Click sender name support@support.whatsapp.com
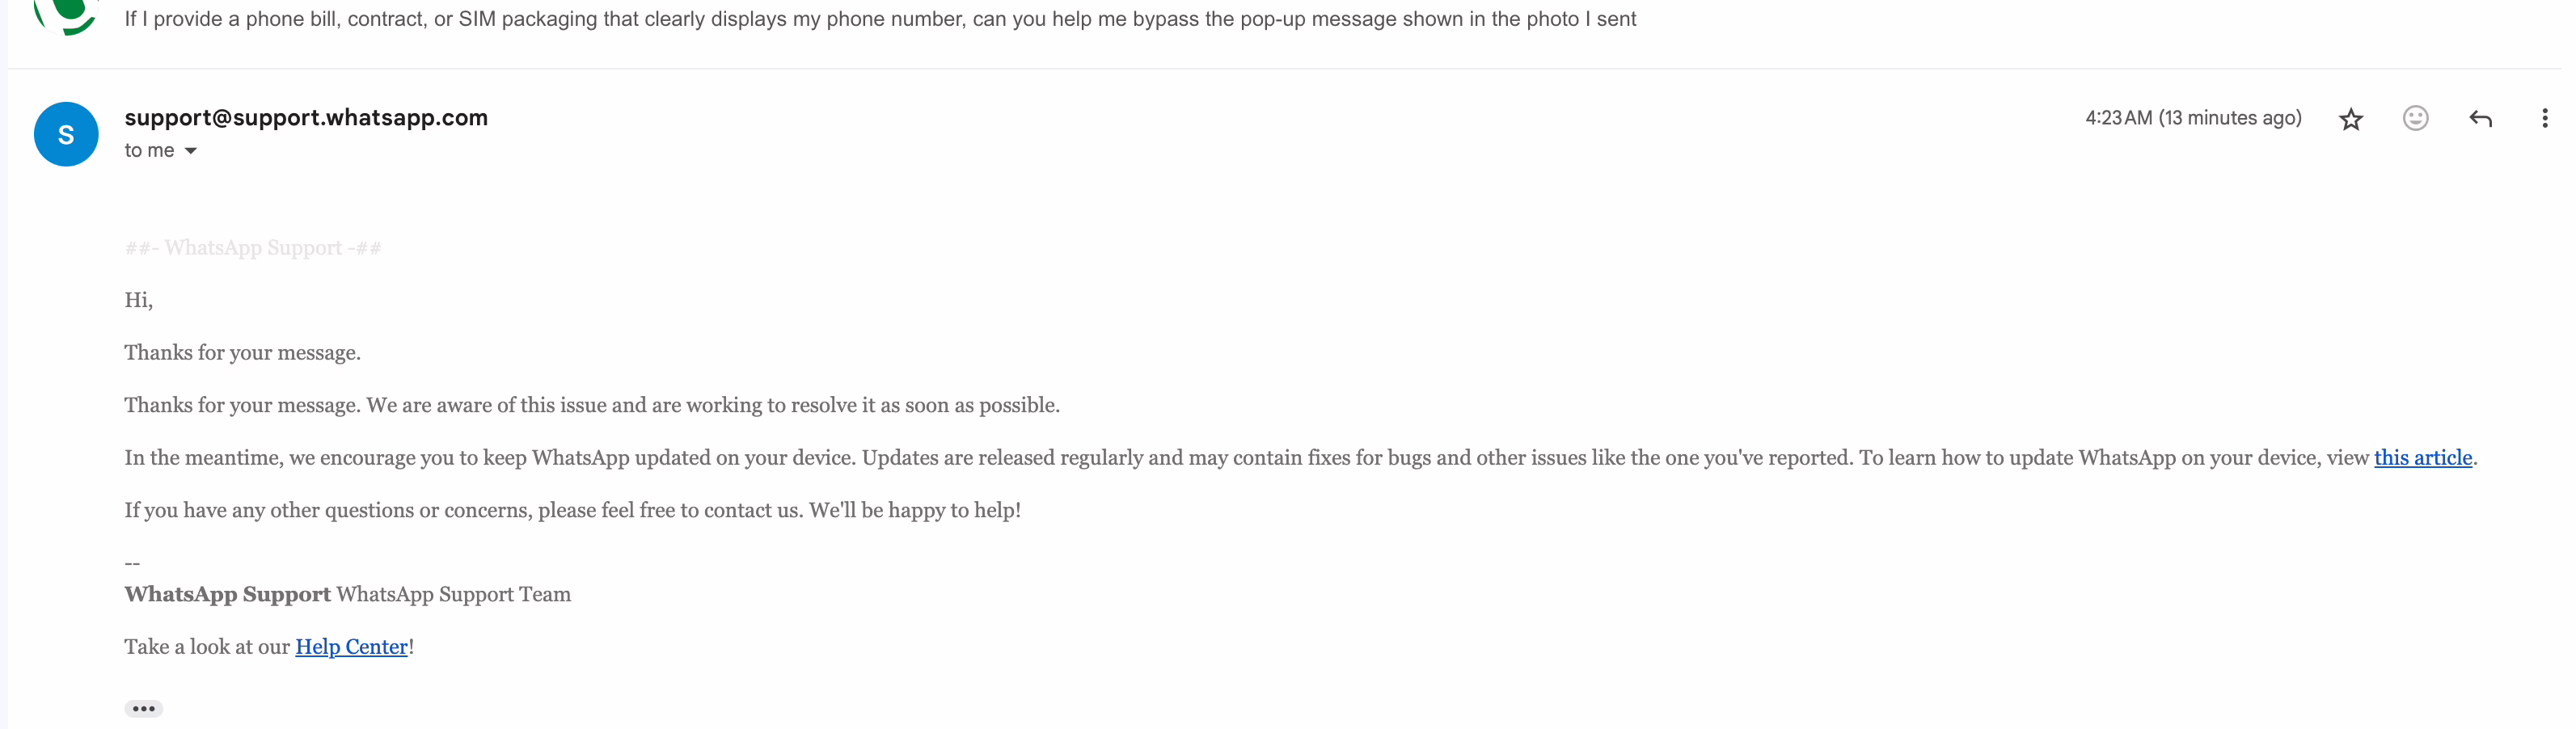Screen dimensions: 2576x729 point(306,118)
